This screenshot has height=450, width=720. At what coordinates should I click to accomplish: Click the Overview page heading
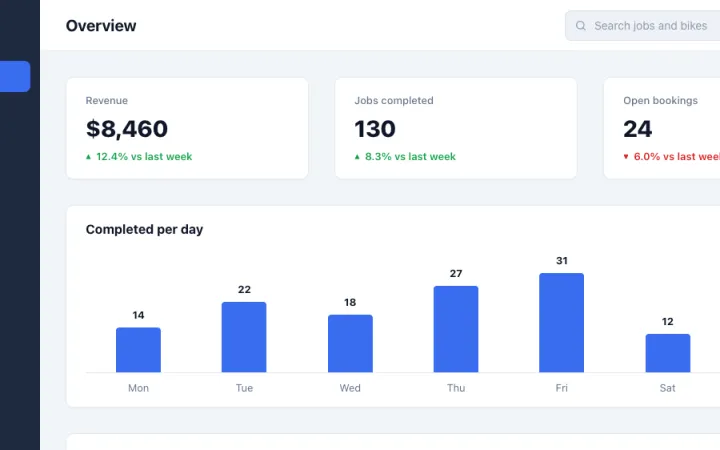click(x=101, y=26)
